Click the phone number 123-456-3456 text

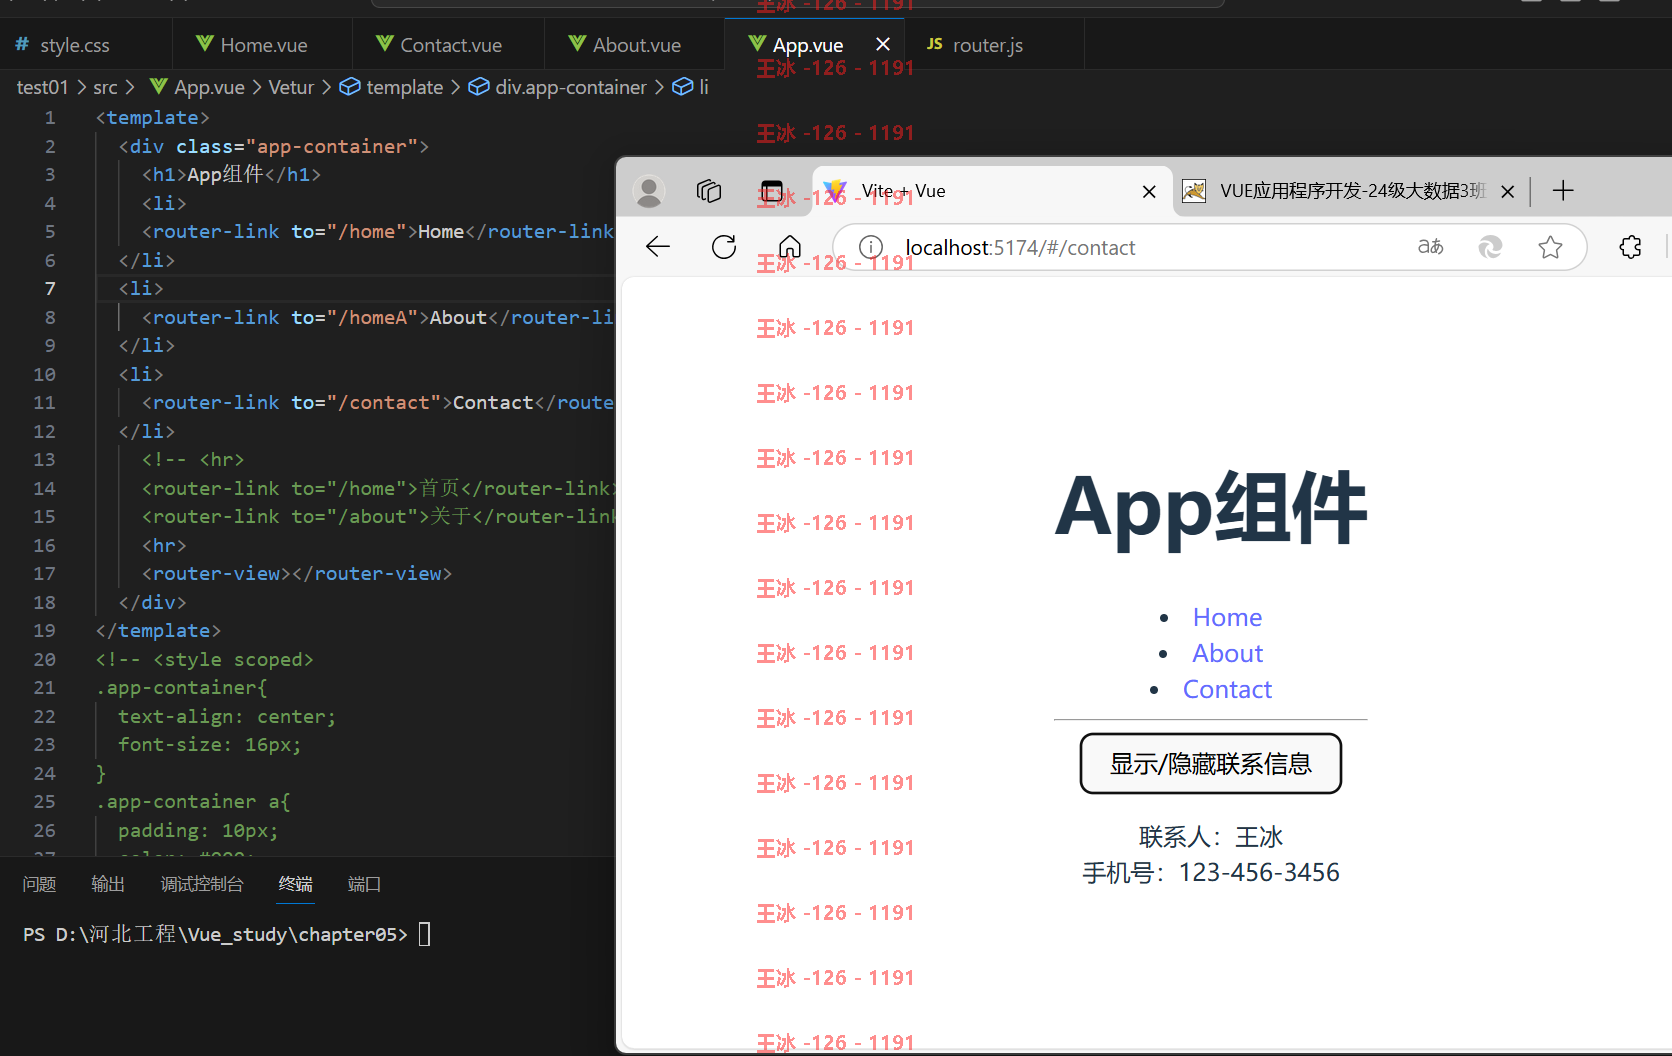click(1259, 873)
